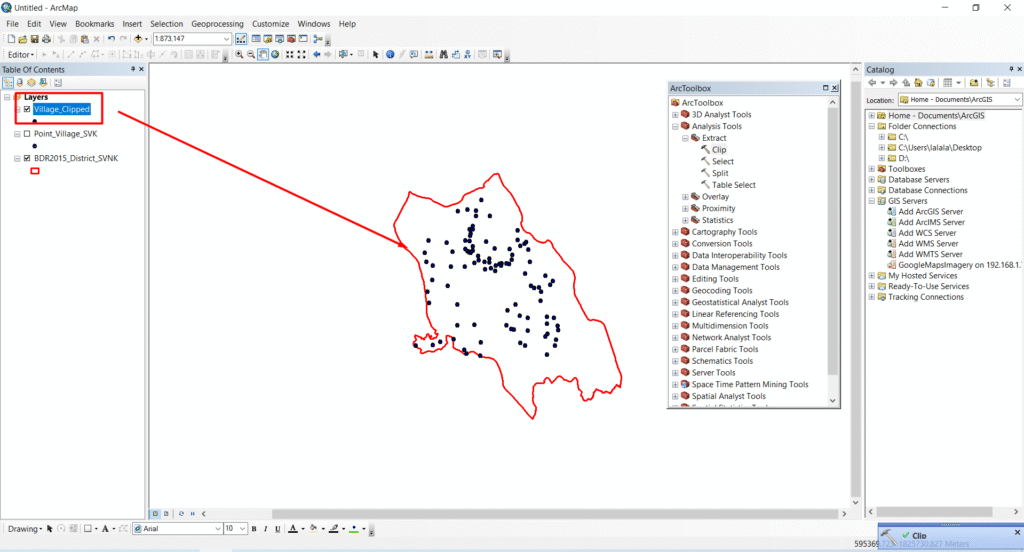Enable Point_Village_SVK layer checkbox
The height and width of the screenshot is (552, 1024).
coord(27,134)
